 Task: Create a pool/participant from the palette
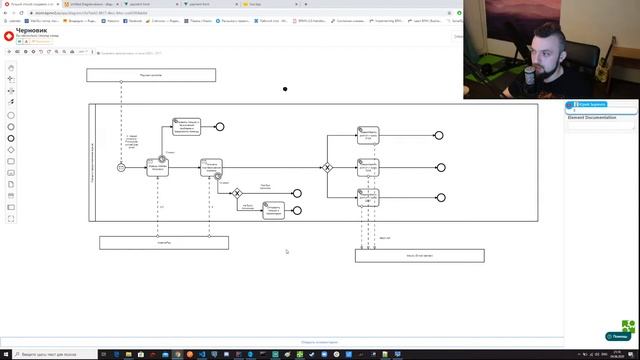click(11, 207)
